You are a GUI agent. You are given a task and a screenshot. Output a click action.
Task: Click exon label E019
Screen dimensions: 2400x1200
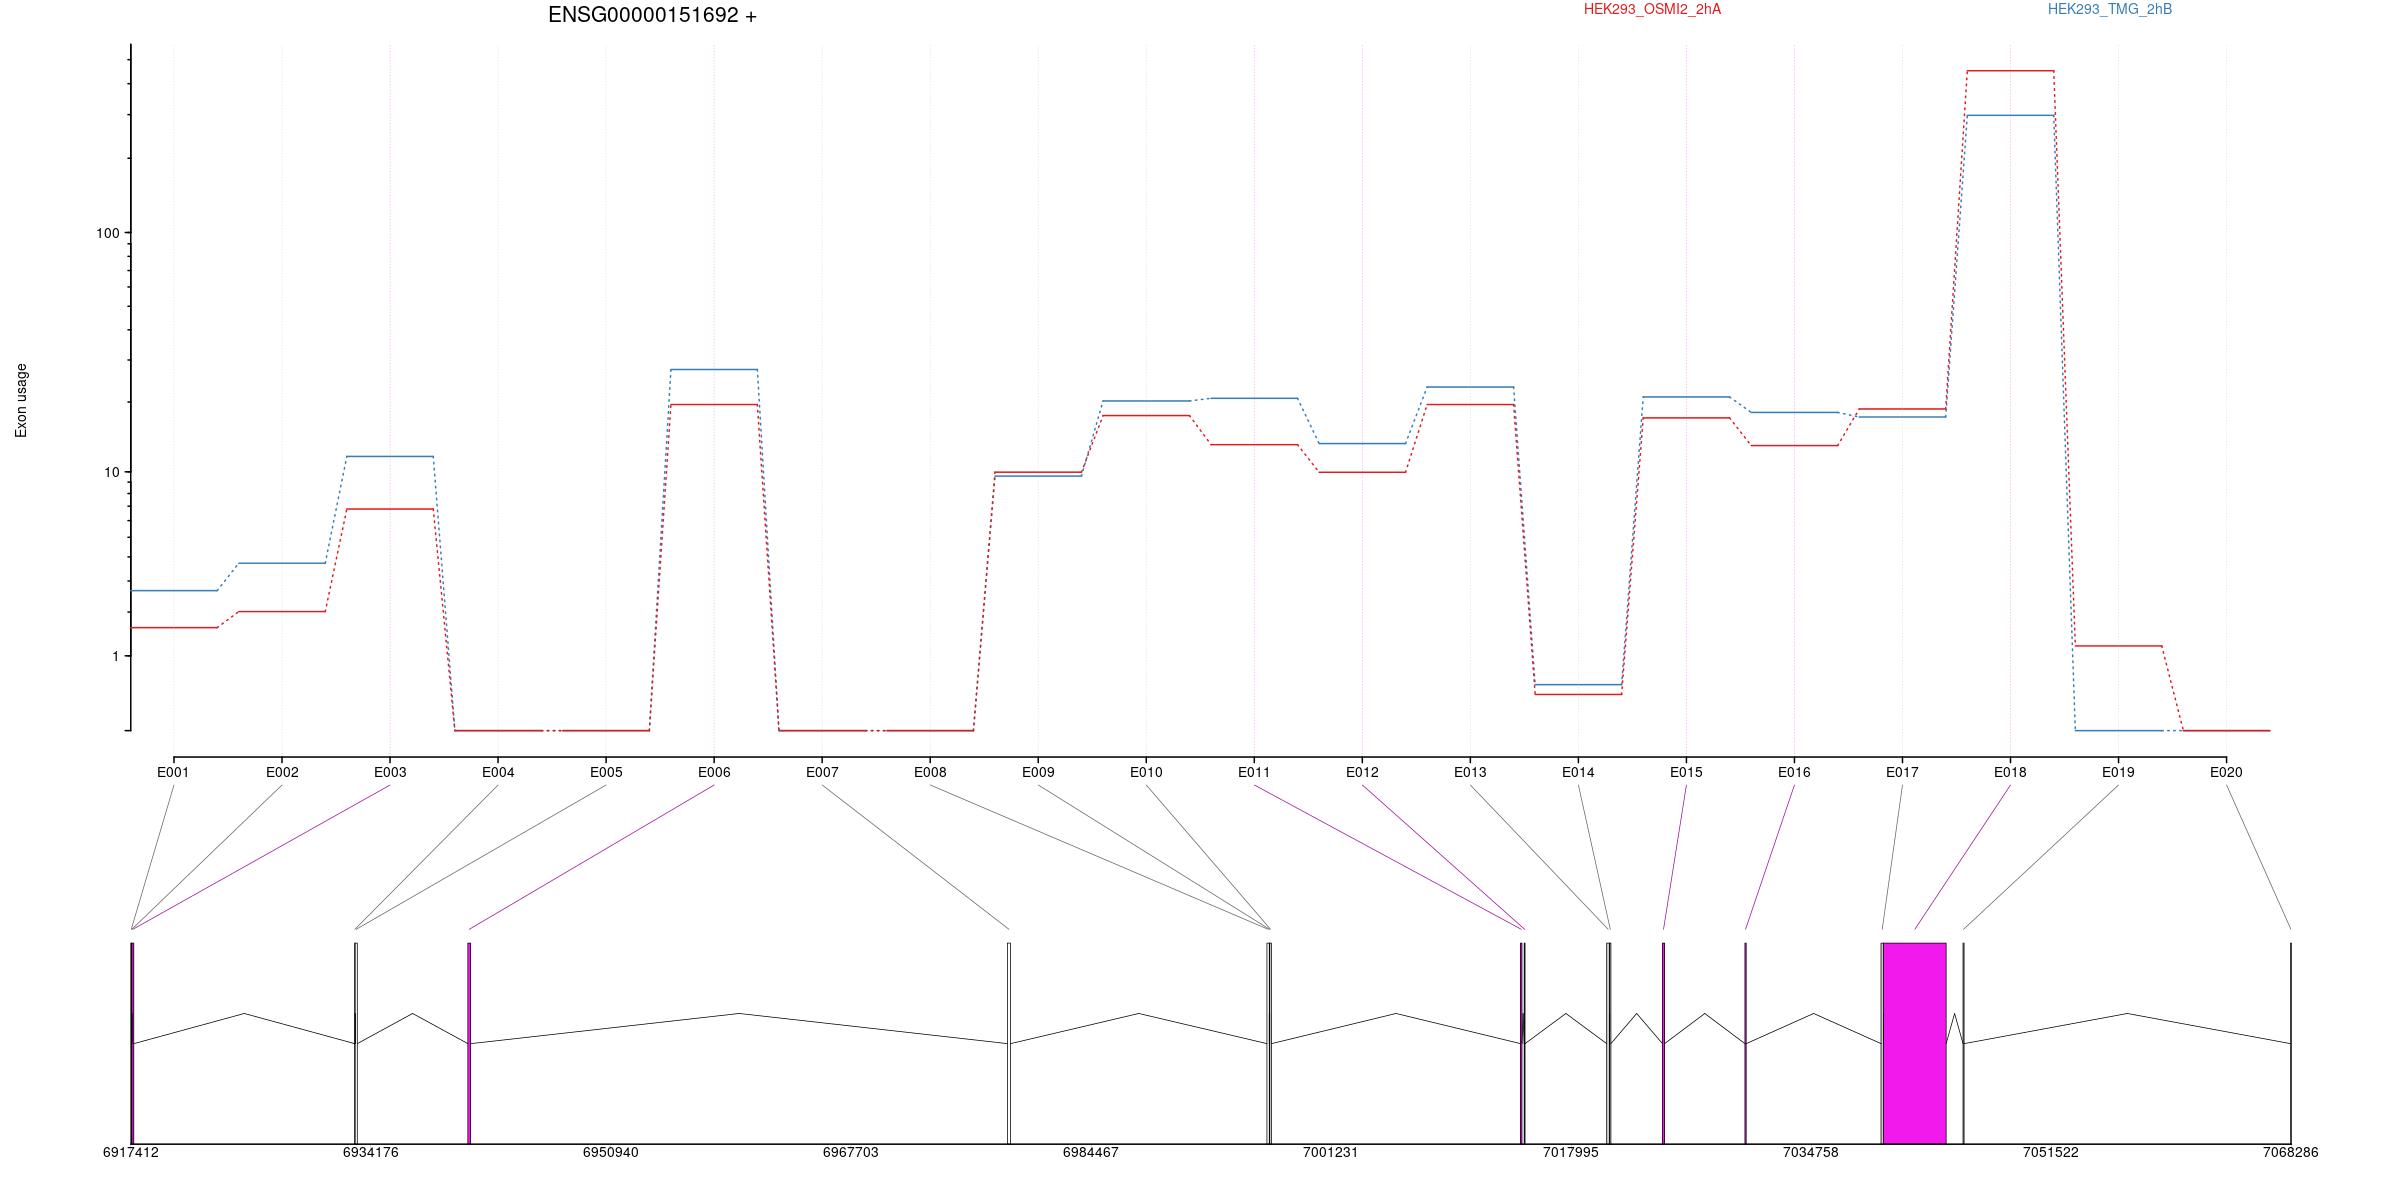click(x=2118, y=772)
